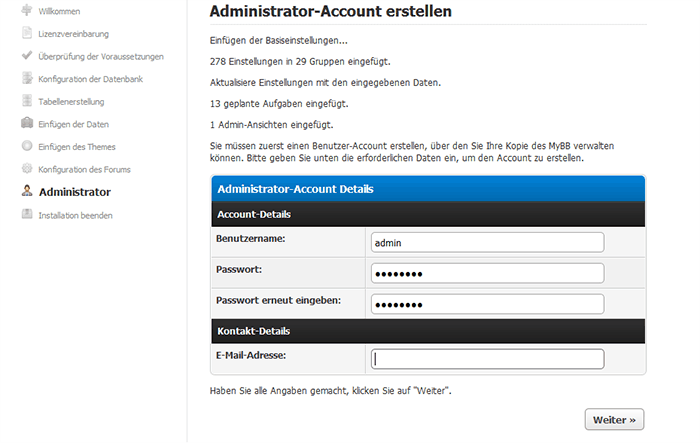This screenshot has width=700, height=443.
Task: Click the Benutzername: label
Action: pyautogui.click(x=250, y=238)
